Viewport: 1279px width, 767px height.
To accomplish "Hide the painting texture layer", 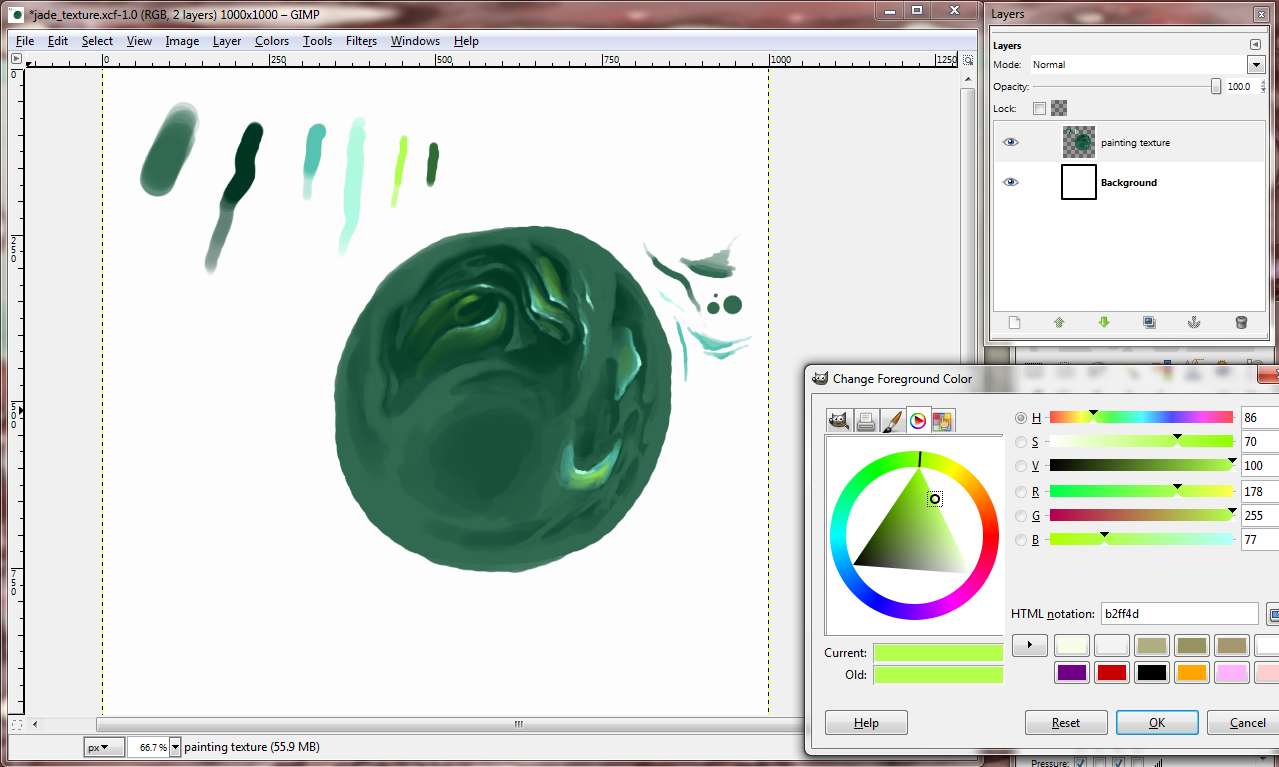I will pos(1010,143).
